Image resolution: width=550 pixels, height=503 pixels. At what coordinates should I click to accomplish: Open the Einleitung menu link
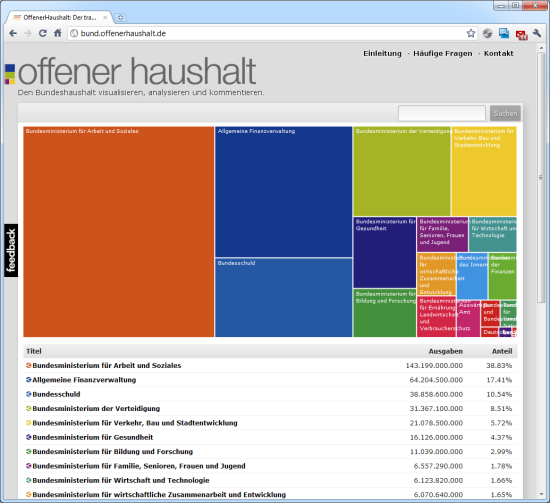(382, 53)
